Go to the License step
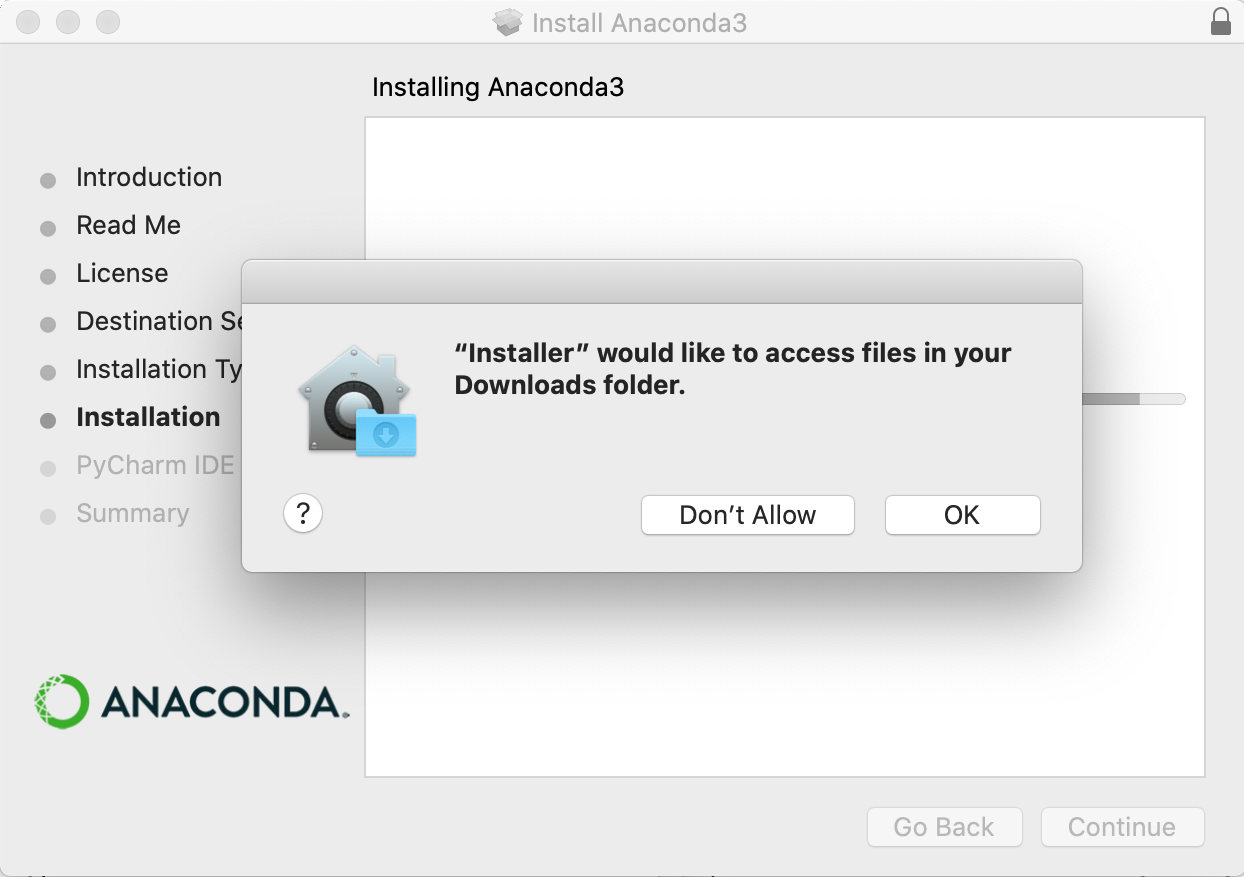 (122, 274)
